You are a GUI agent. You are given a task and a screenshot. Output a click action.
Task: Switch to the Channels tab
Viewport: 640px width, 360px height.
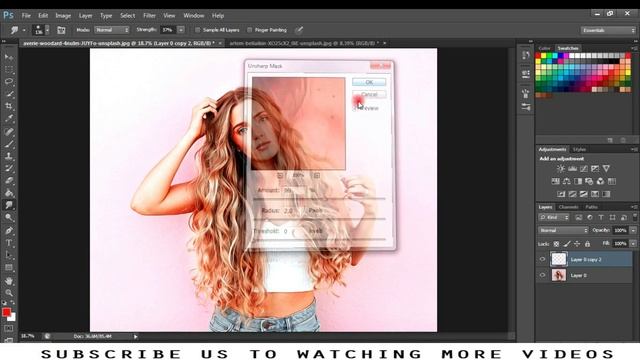(568, 207)
